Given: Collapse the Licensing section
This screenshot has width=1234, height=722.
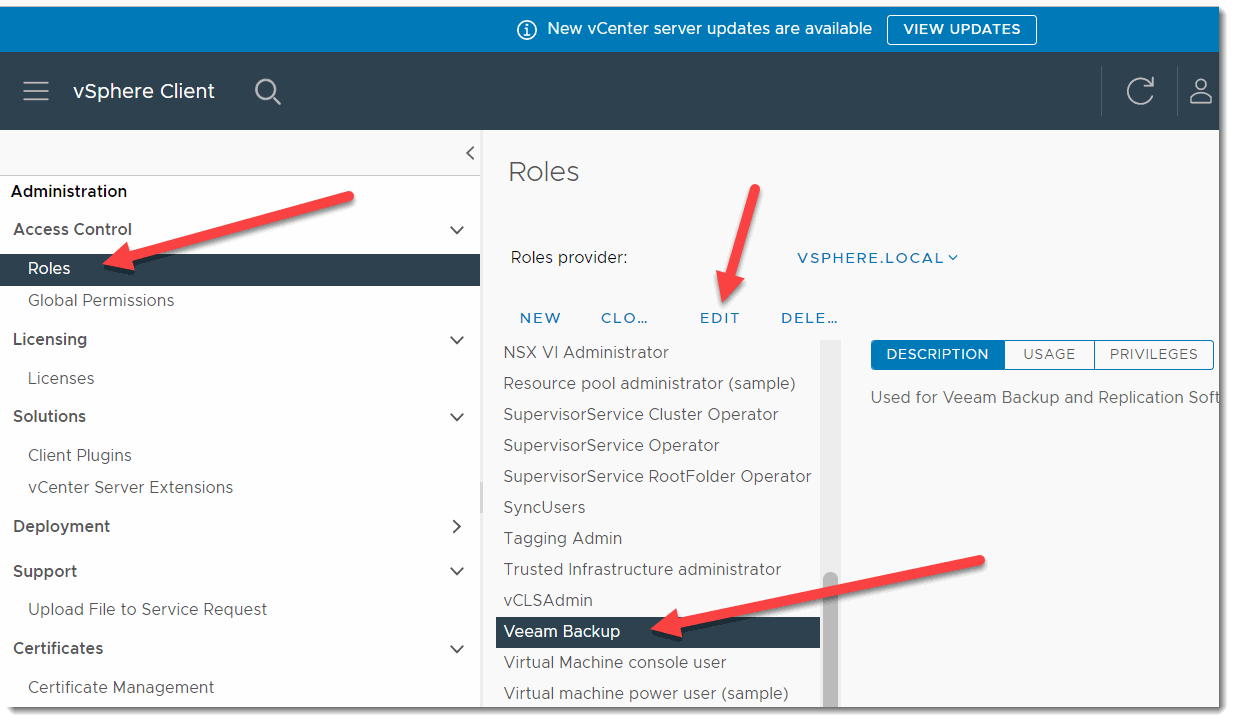Looking at the screenshot, I should [x=457, y=340].
